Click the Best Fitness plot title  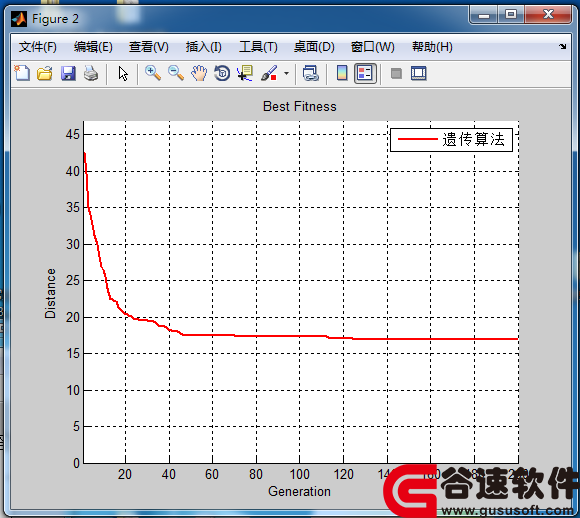(300, 107)
